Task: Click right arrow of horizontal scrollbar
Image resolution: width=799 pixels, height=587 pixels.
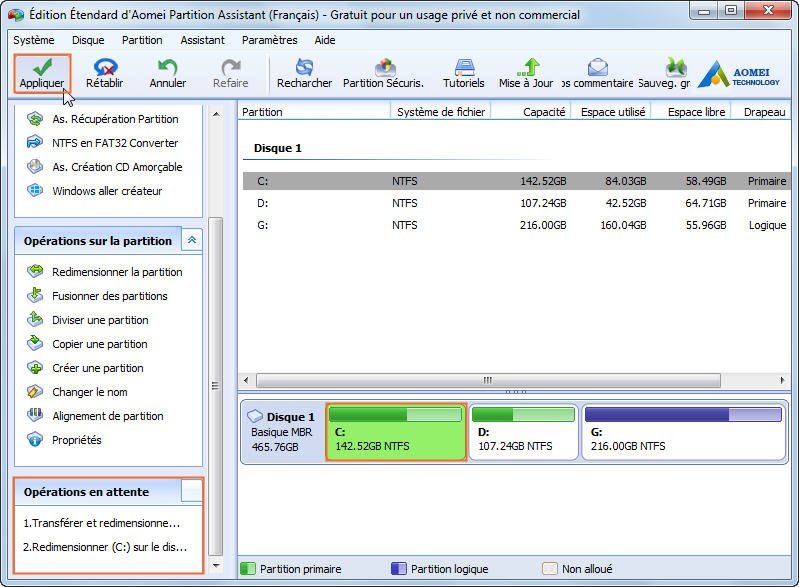Action: (782, 380)
